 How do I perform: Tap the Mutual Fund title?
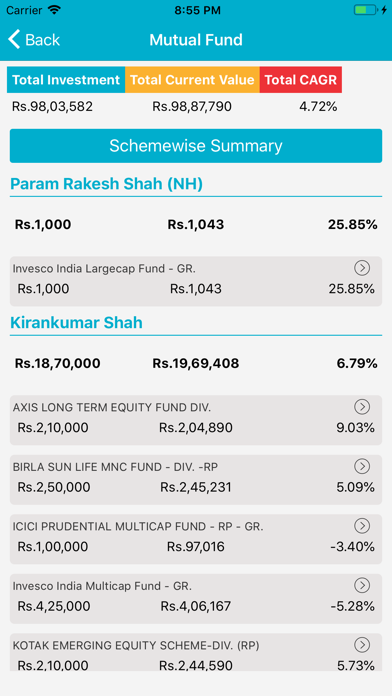click(x=196, y=40)
